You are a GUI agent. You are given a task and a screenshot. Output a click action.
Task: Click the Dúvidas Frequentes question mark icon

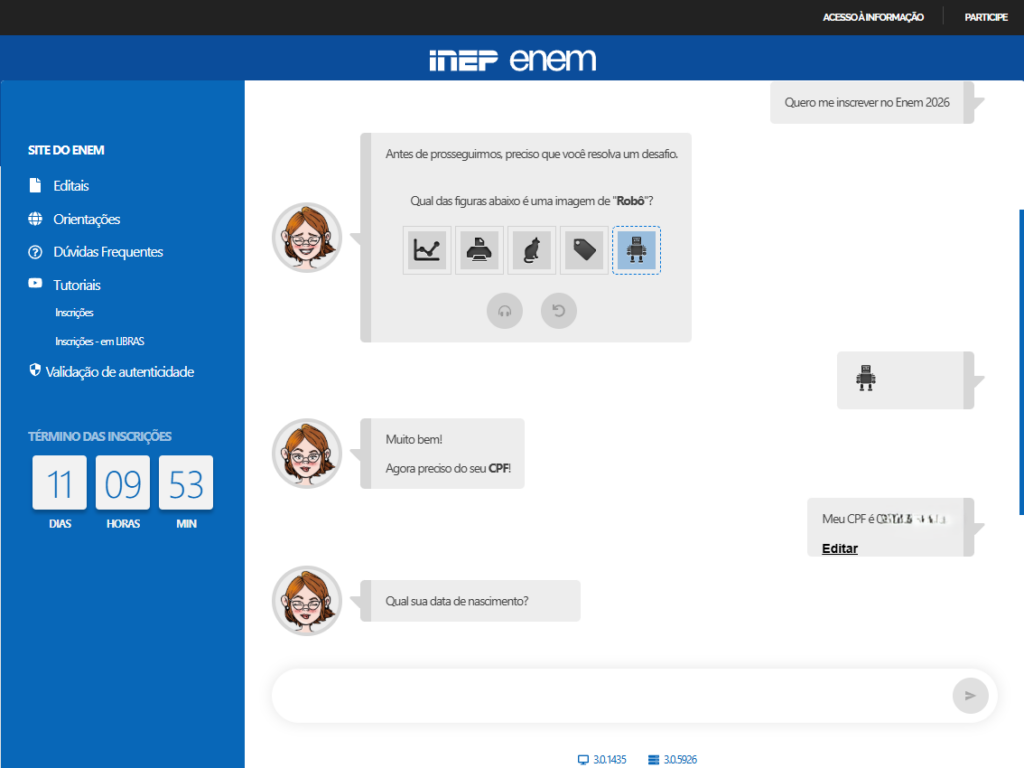coord(35,252)
